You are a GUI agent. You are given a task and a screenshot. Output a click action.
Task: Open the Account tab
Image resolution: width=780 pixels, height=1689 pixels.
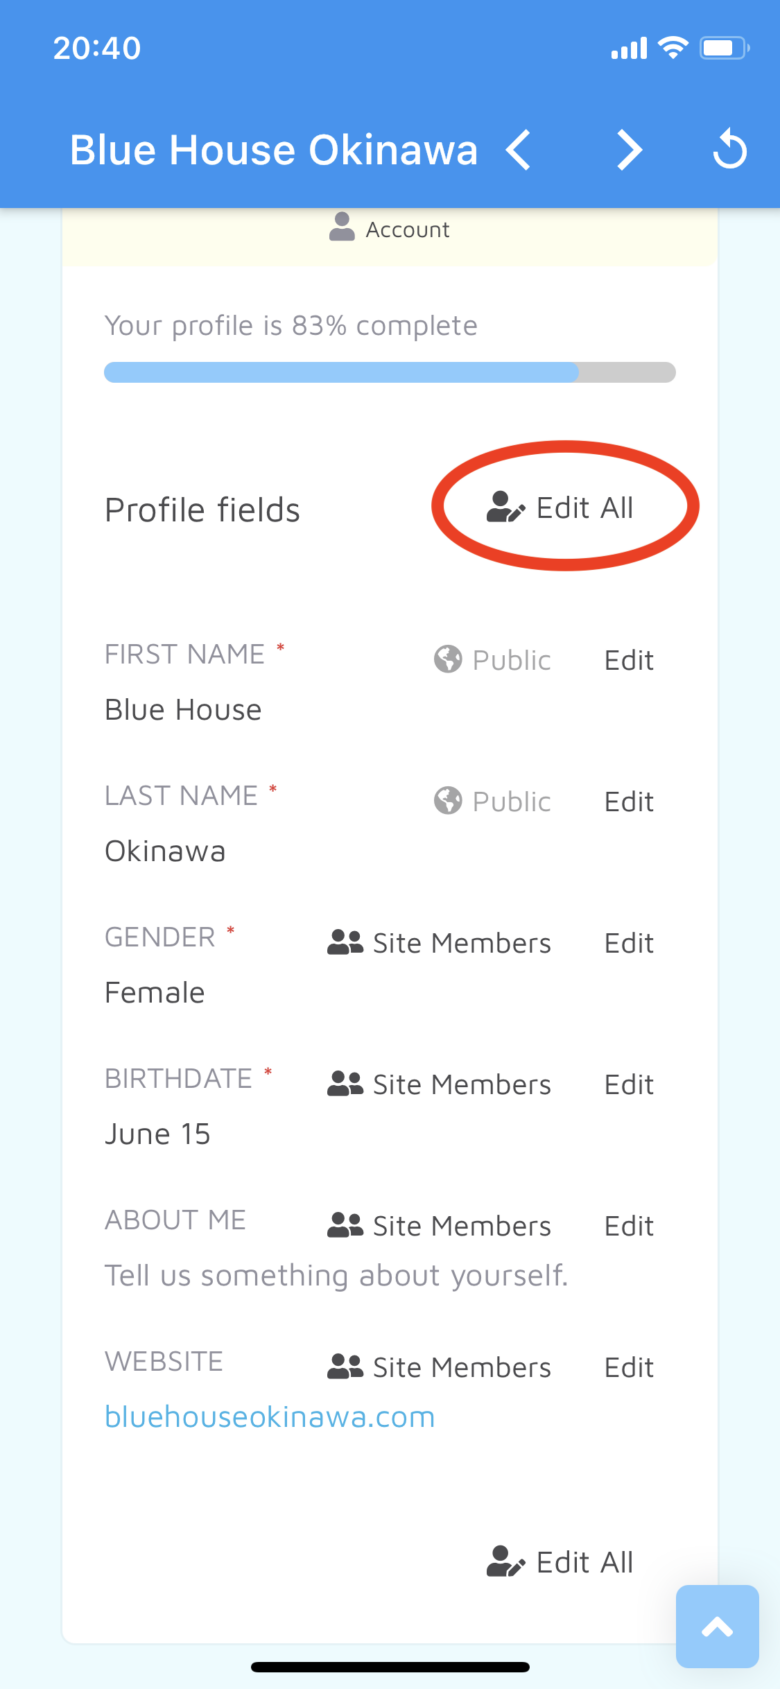click(x=390, y=229)
